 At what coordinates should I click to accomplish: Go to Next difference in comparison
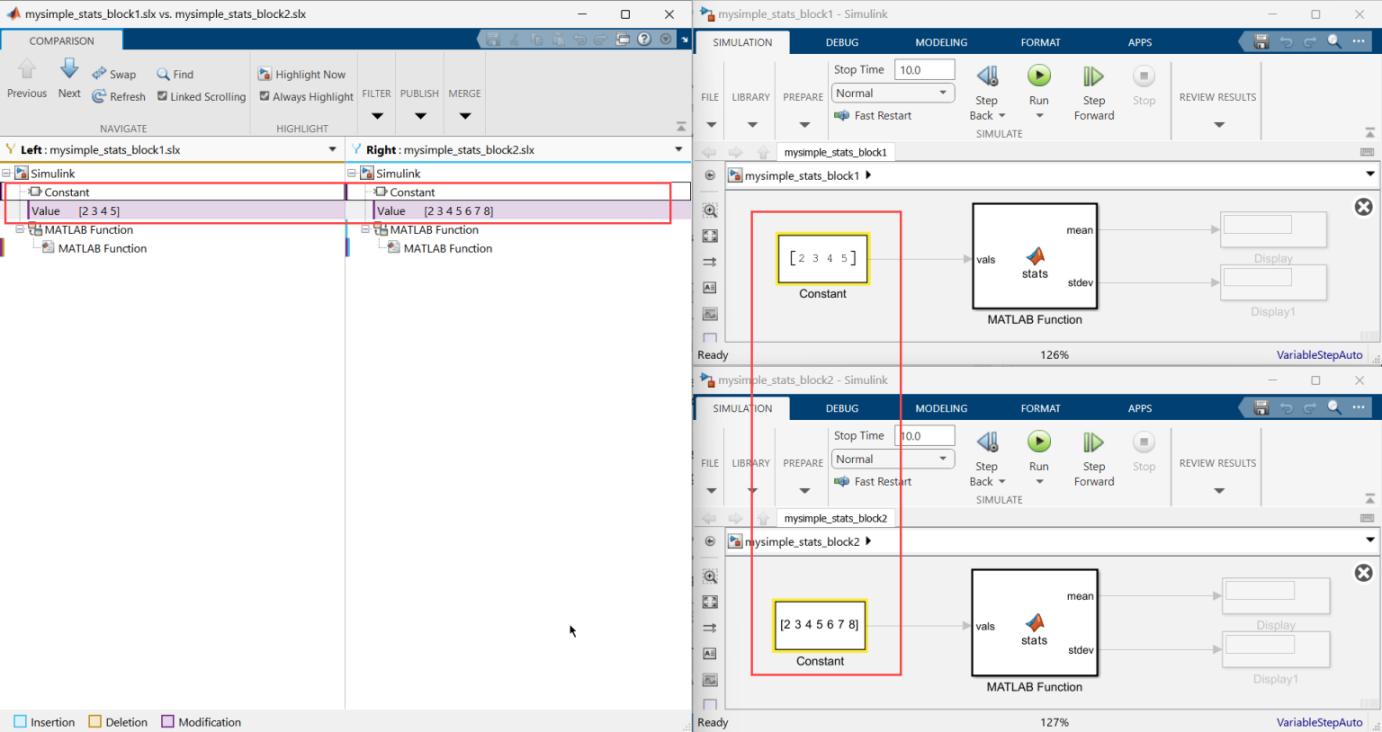(x=69, y=78)
